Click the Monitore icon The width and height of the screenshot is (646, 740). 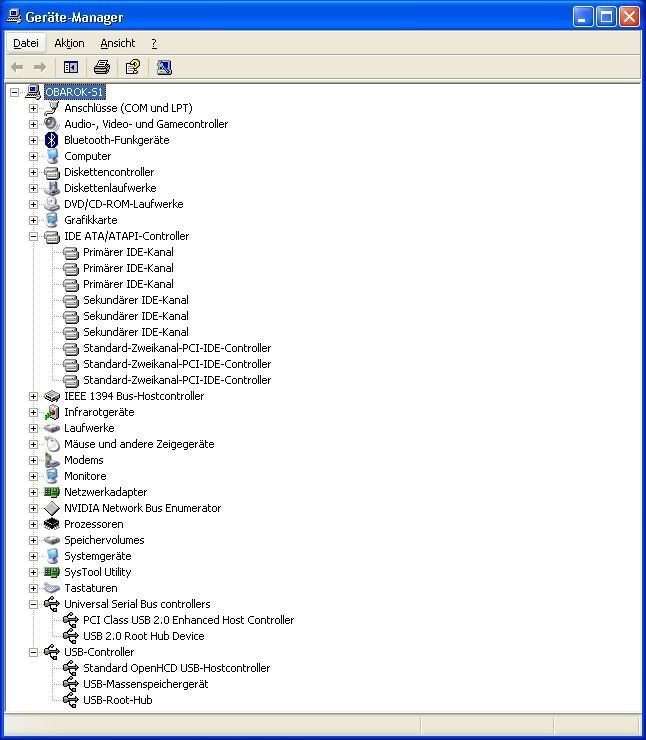(51, 476)
